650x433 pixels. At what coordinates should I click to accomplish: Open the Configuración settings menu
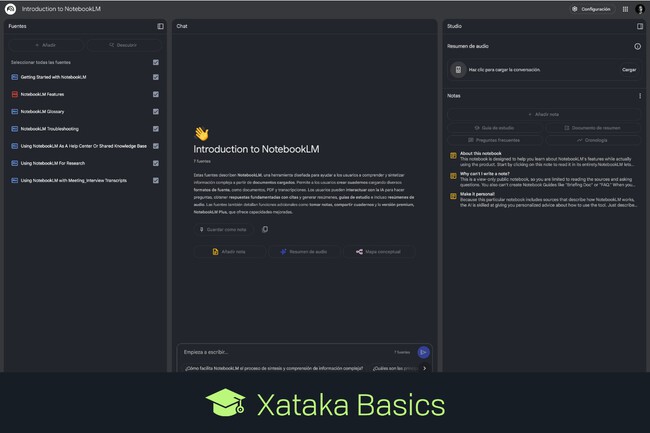[x=591, y=9]
